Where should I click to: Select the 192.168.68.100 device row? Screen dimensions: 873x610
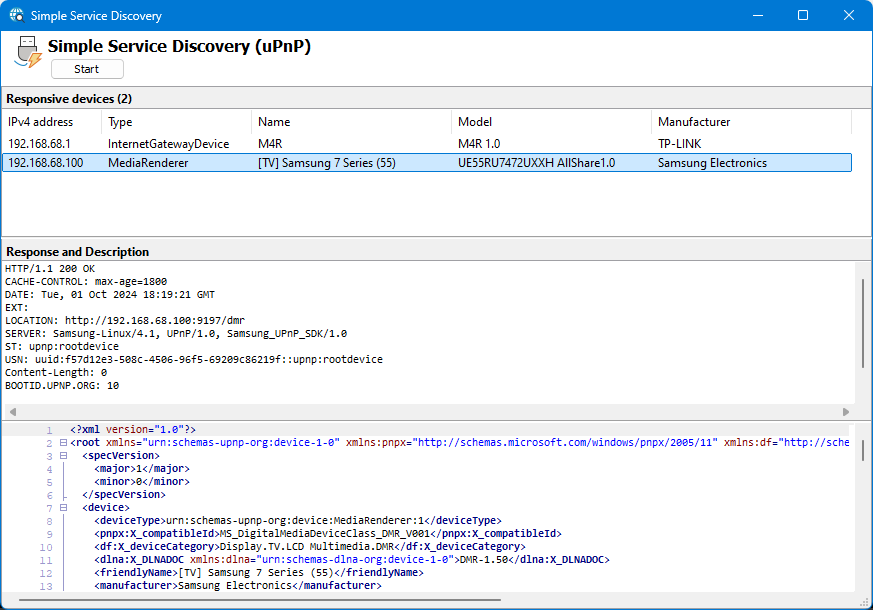[x=427, y=163]
